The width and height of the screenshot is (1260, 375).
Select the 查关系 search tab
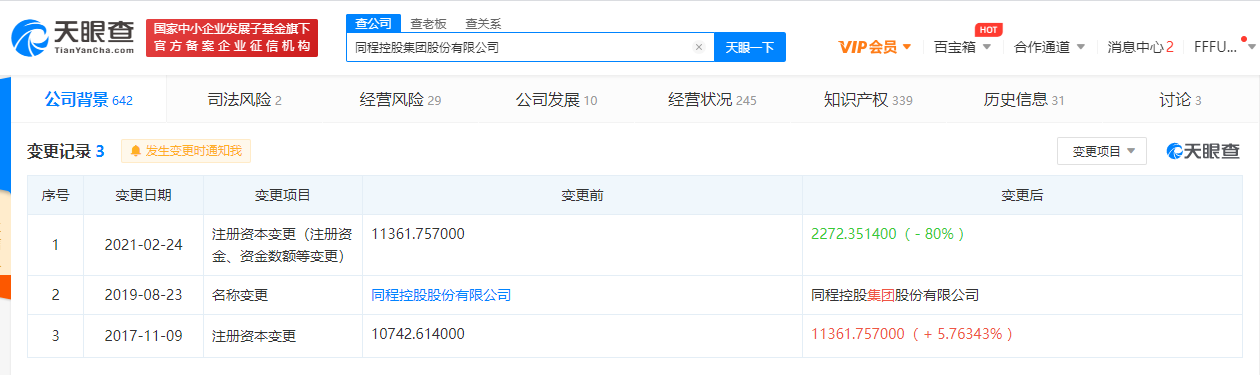483,23
